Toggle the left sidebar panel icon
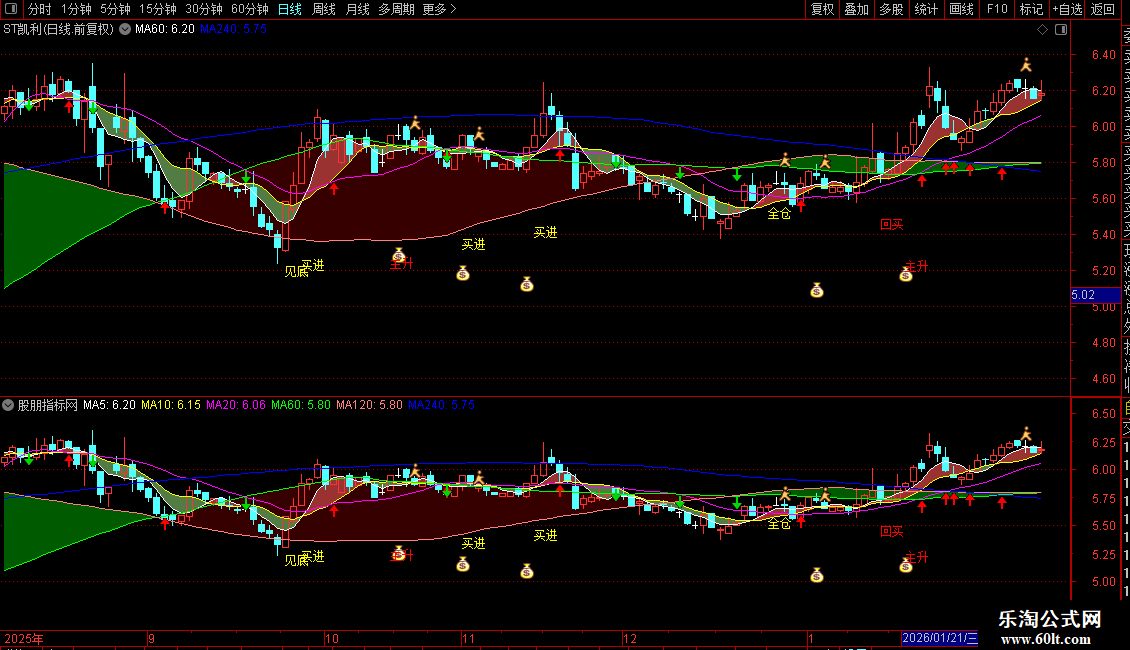 pyautogui.click(x=11, y=9)
